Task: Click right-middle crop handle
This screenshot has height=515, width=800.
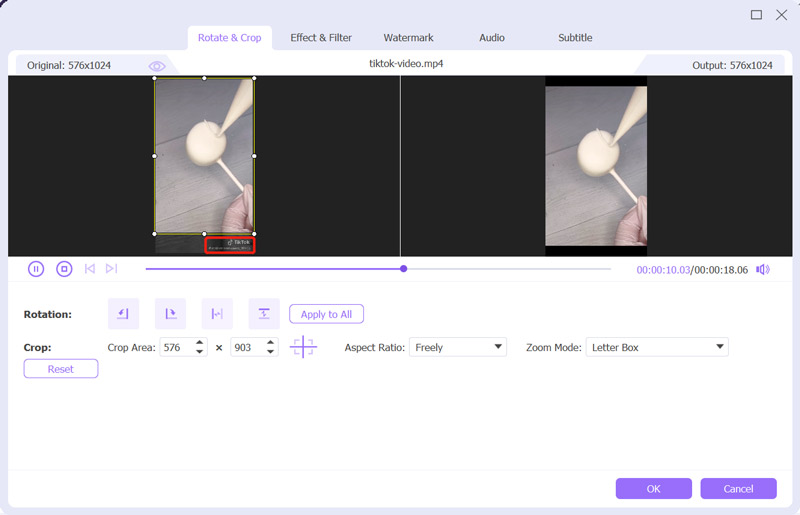Action: click(254, 156)
